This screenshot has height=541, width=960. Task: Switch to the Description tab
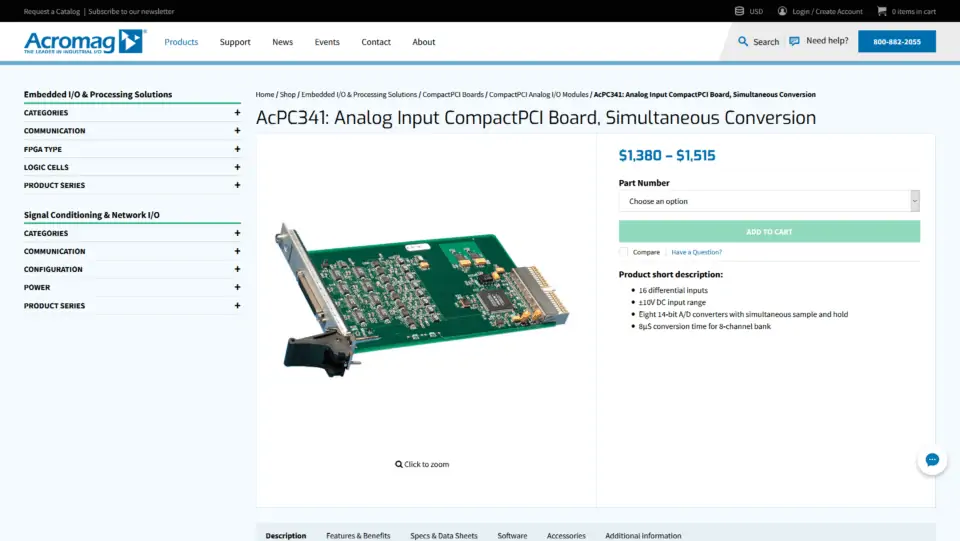(x=286, y=535)
